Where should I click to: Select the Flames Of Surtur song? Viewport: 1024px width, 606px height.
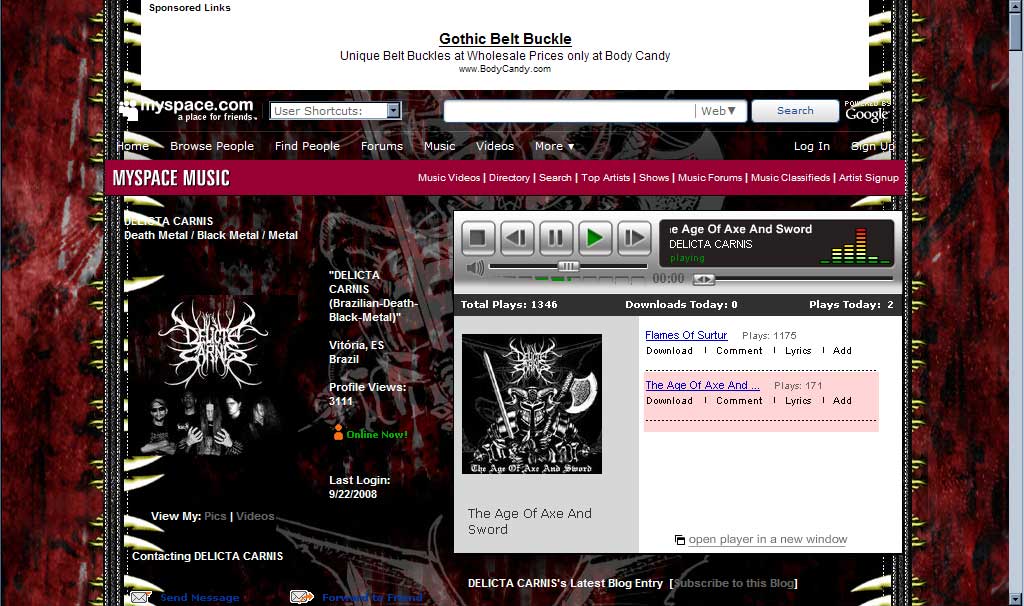tap(686, 335)
